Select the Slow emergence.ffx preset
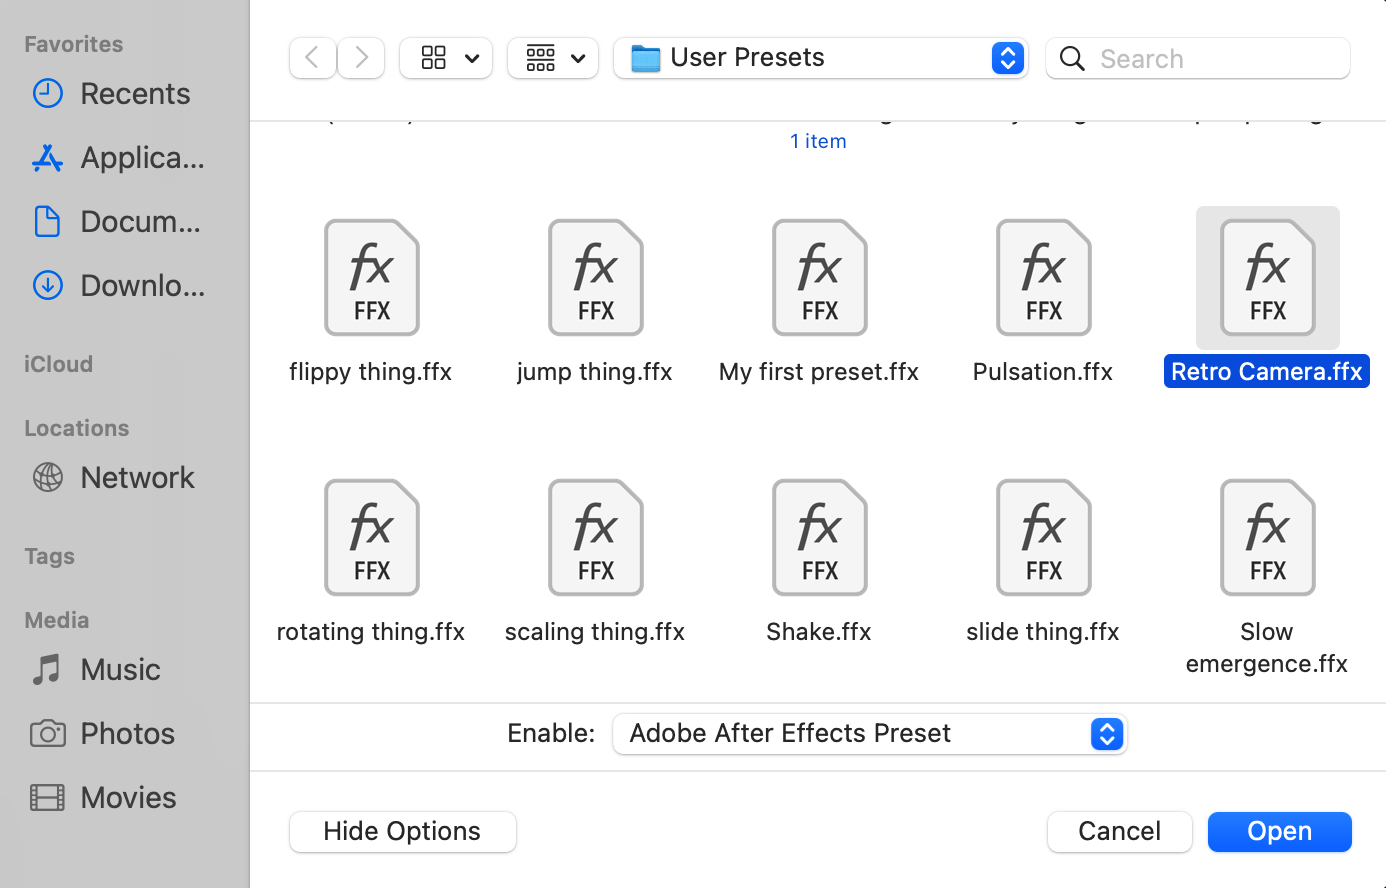This screenshot has width=1386, height=888. 1267,538
